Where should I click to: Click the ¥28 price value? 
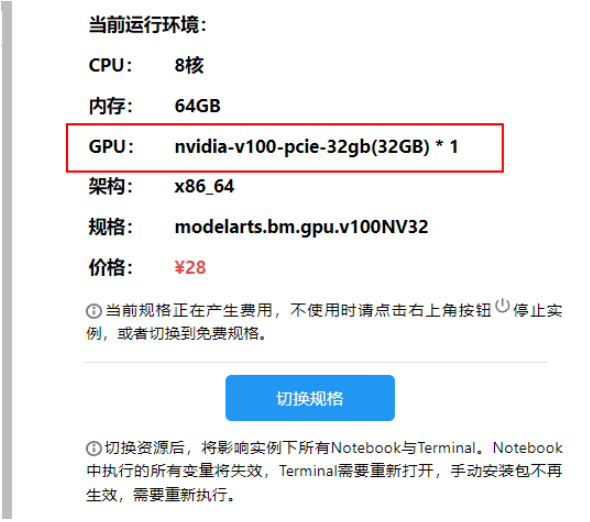(x=190, y=268)
